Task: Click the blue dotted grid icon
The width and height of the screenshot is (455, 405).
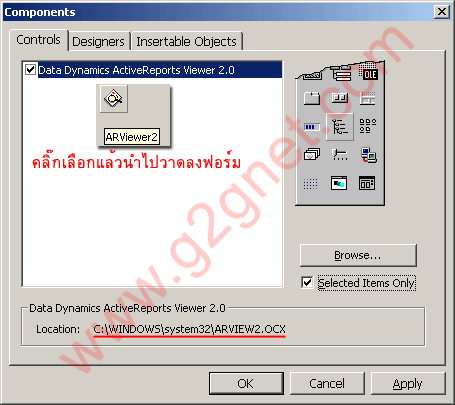Action: tap(311, 184)
